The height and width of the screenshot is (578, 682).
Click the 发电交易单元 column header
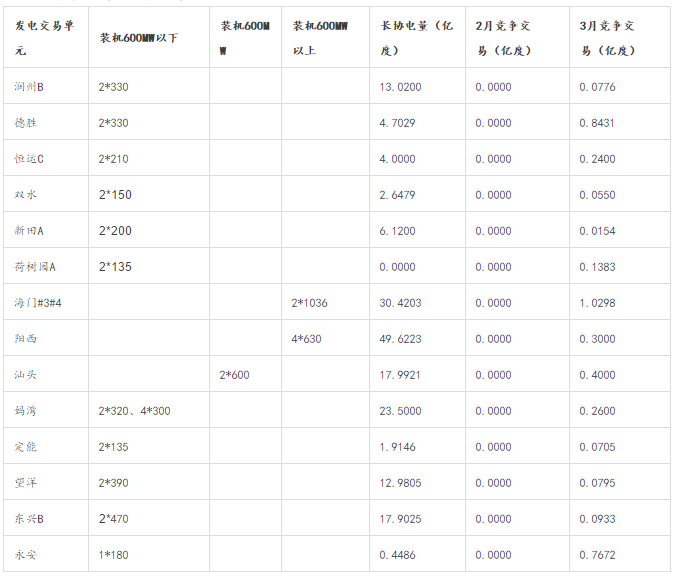45,37
